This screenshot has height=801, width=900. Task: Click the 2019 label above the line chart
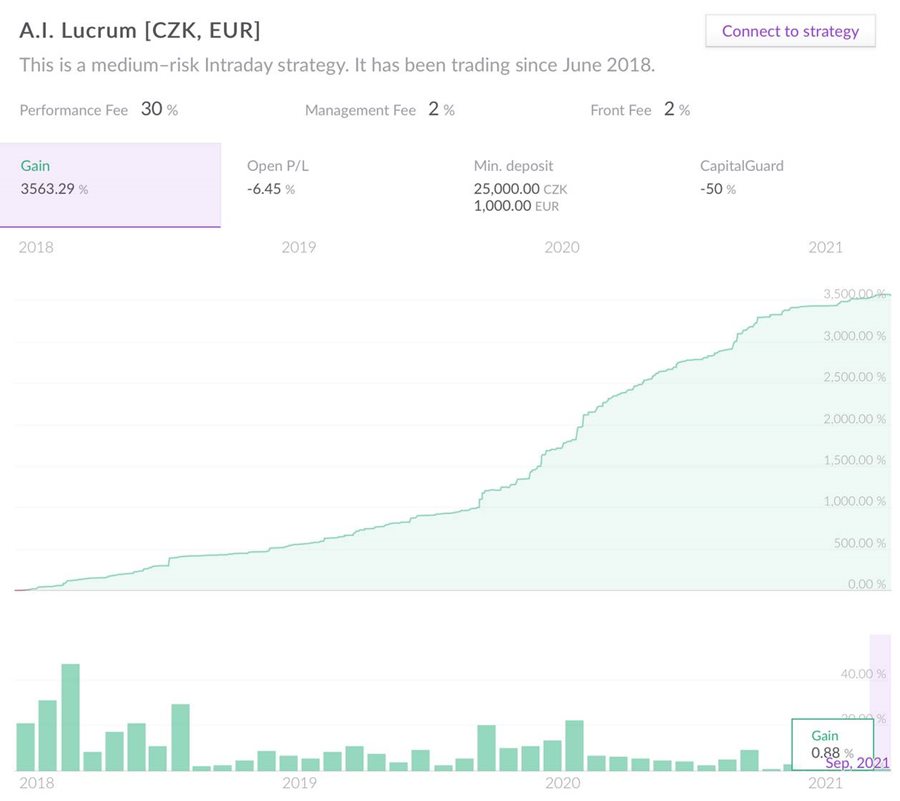298,247
